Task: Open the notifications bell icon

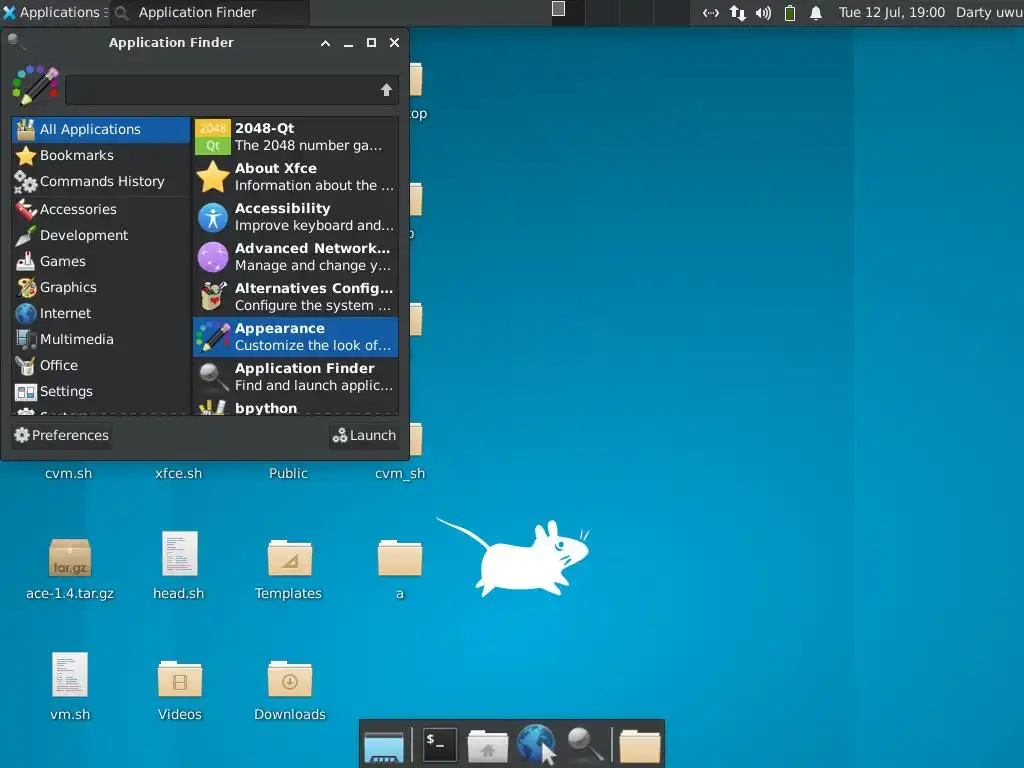Action: click(816, 13)
